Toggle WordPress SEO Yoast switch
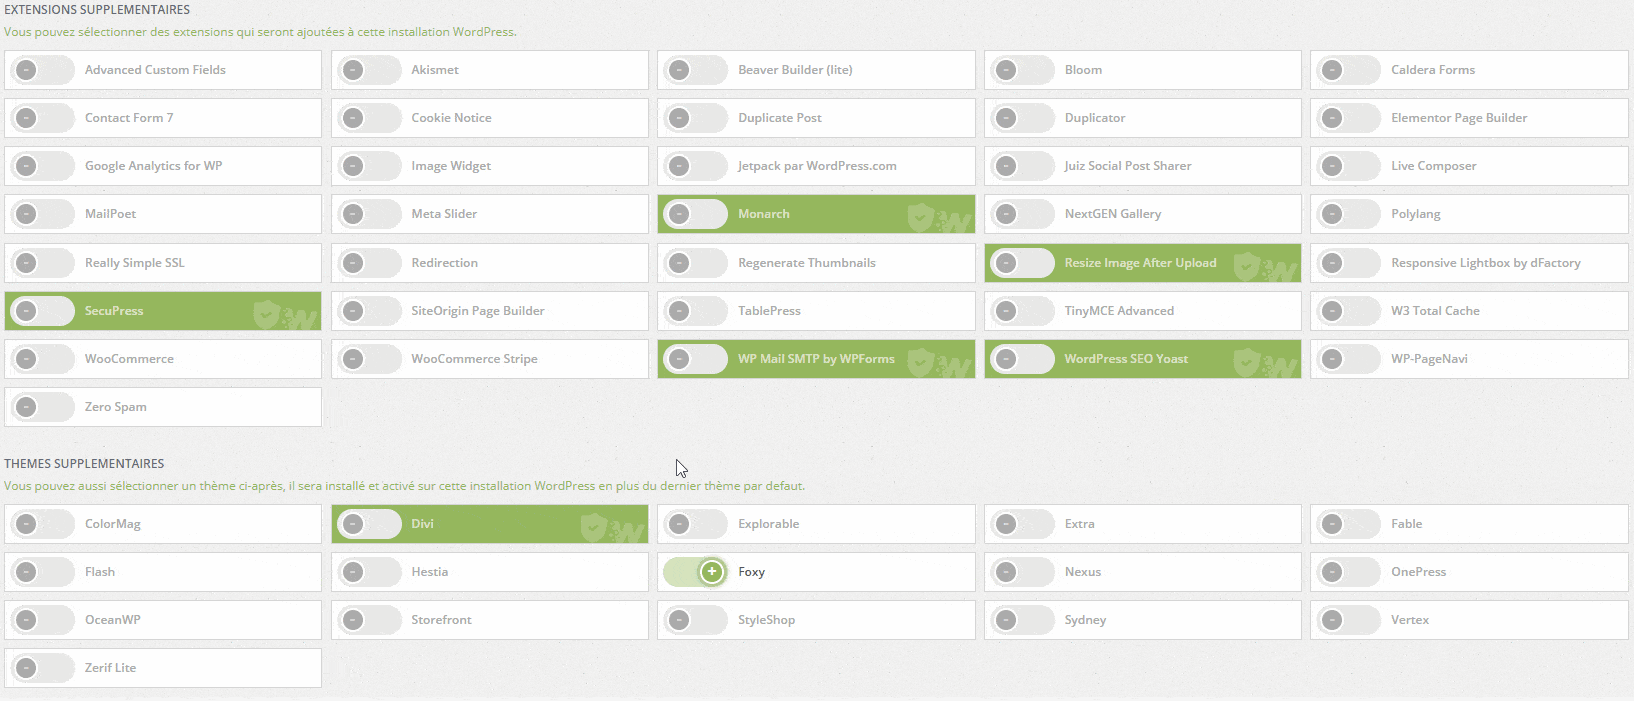The image size is (1634, 701). (1022, 359)
